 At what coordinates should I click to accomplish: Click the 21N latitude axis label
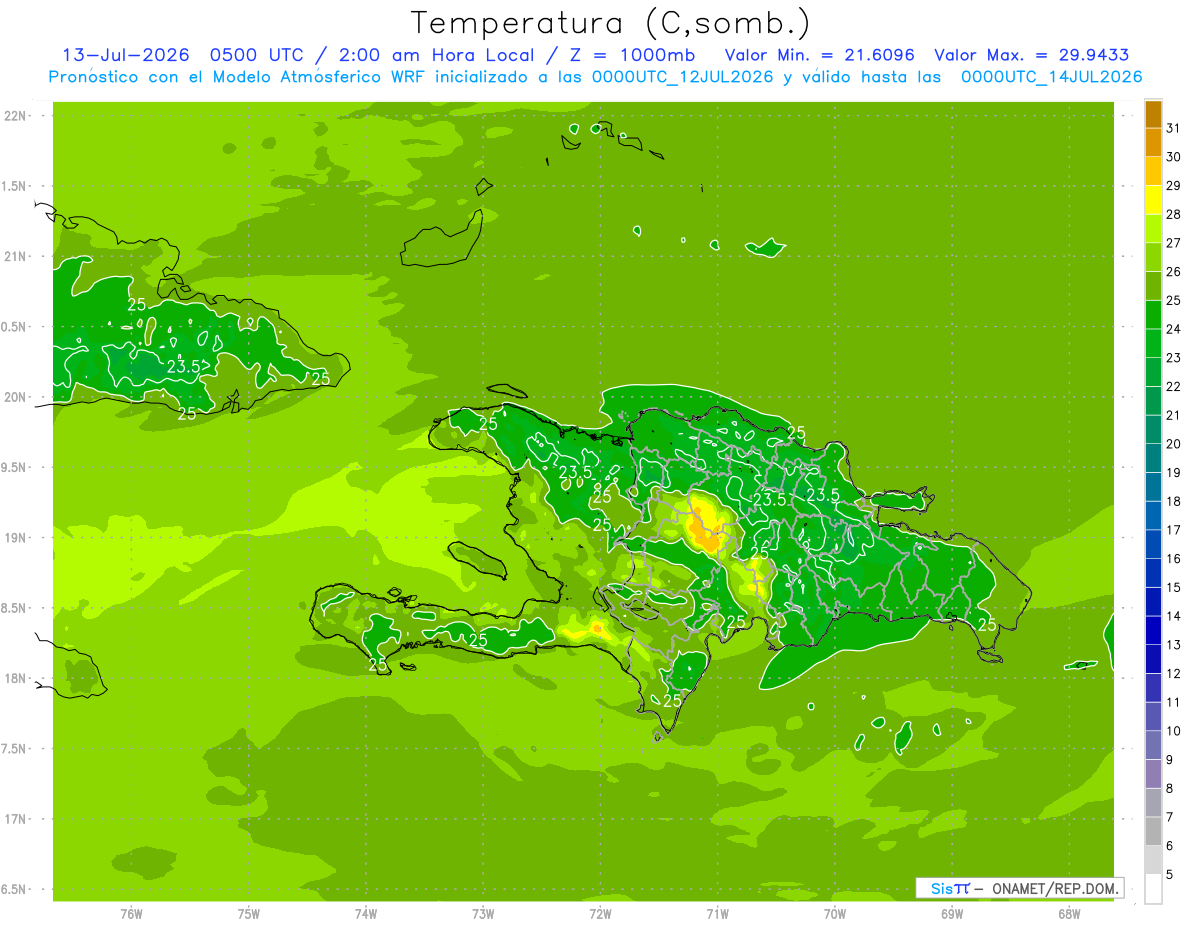17,256
